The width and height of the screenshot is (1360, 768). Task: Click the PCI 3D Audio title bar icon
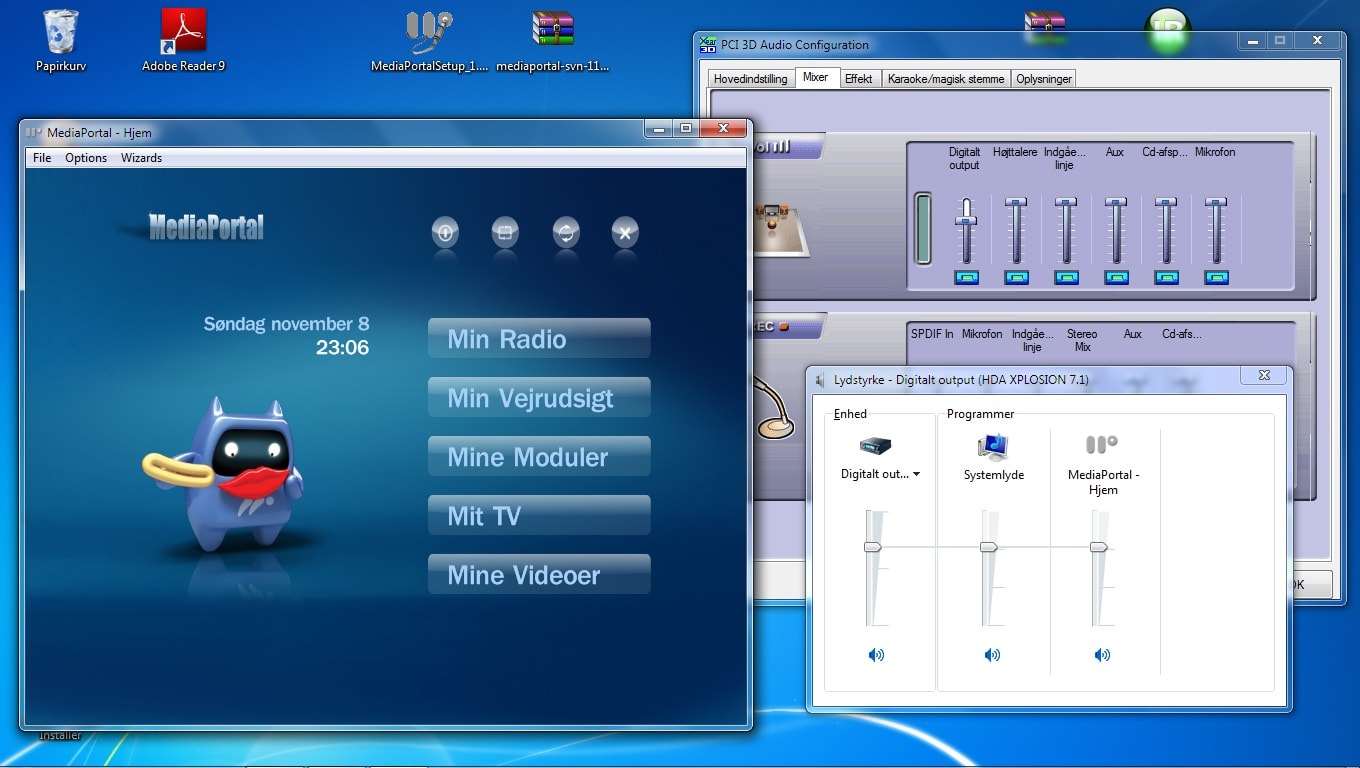[708, 44]
